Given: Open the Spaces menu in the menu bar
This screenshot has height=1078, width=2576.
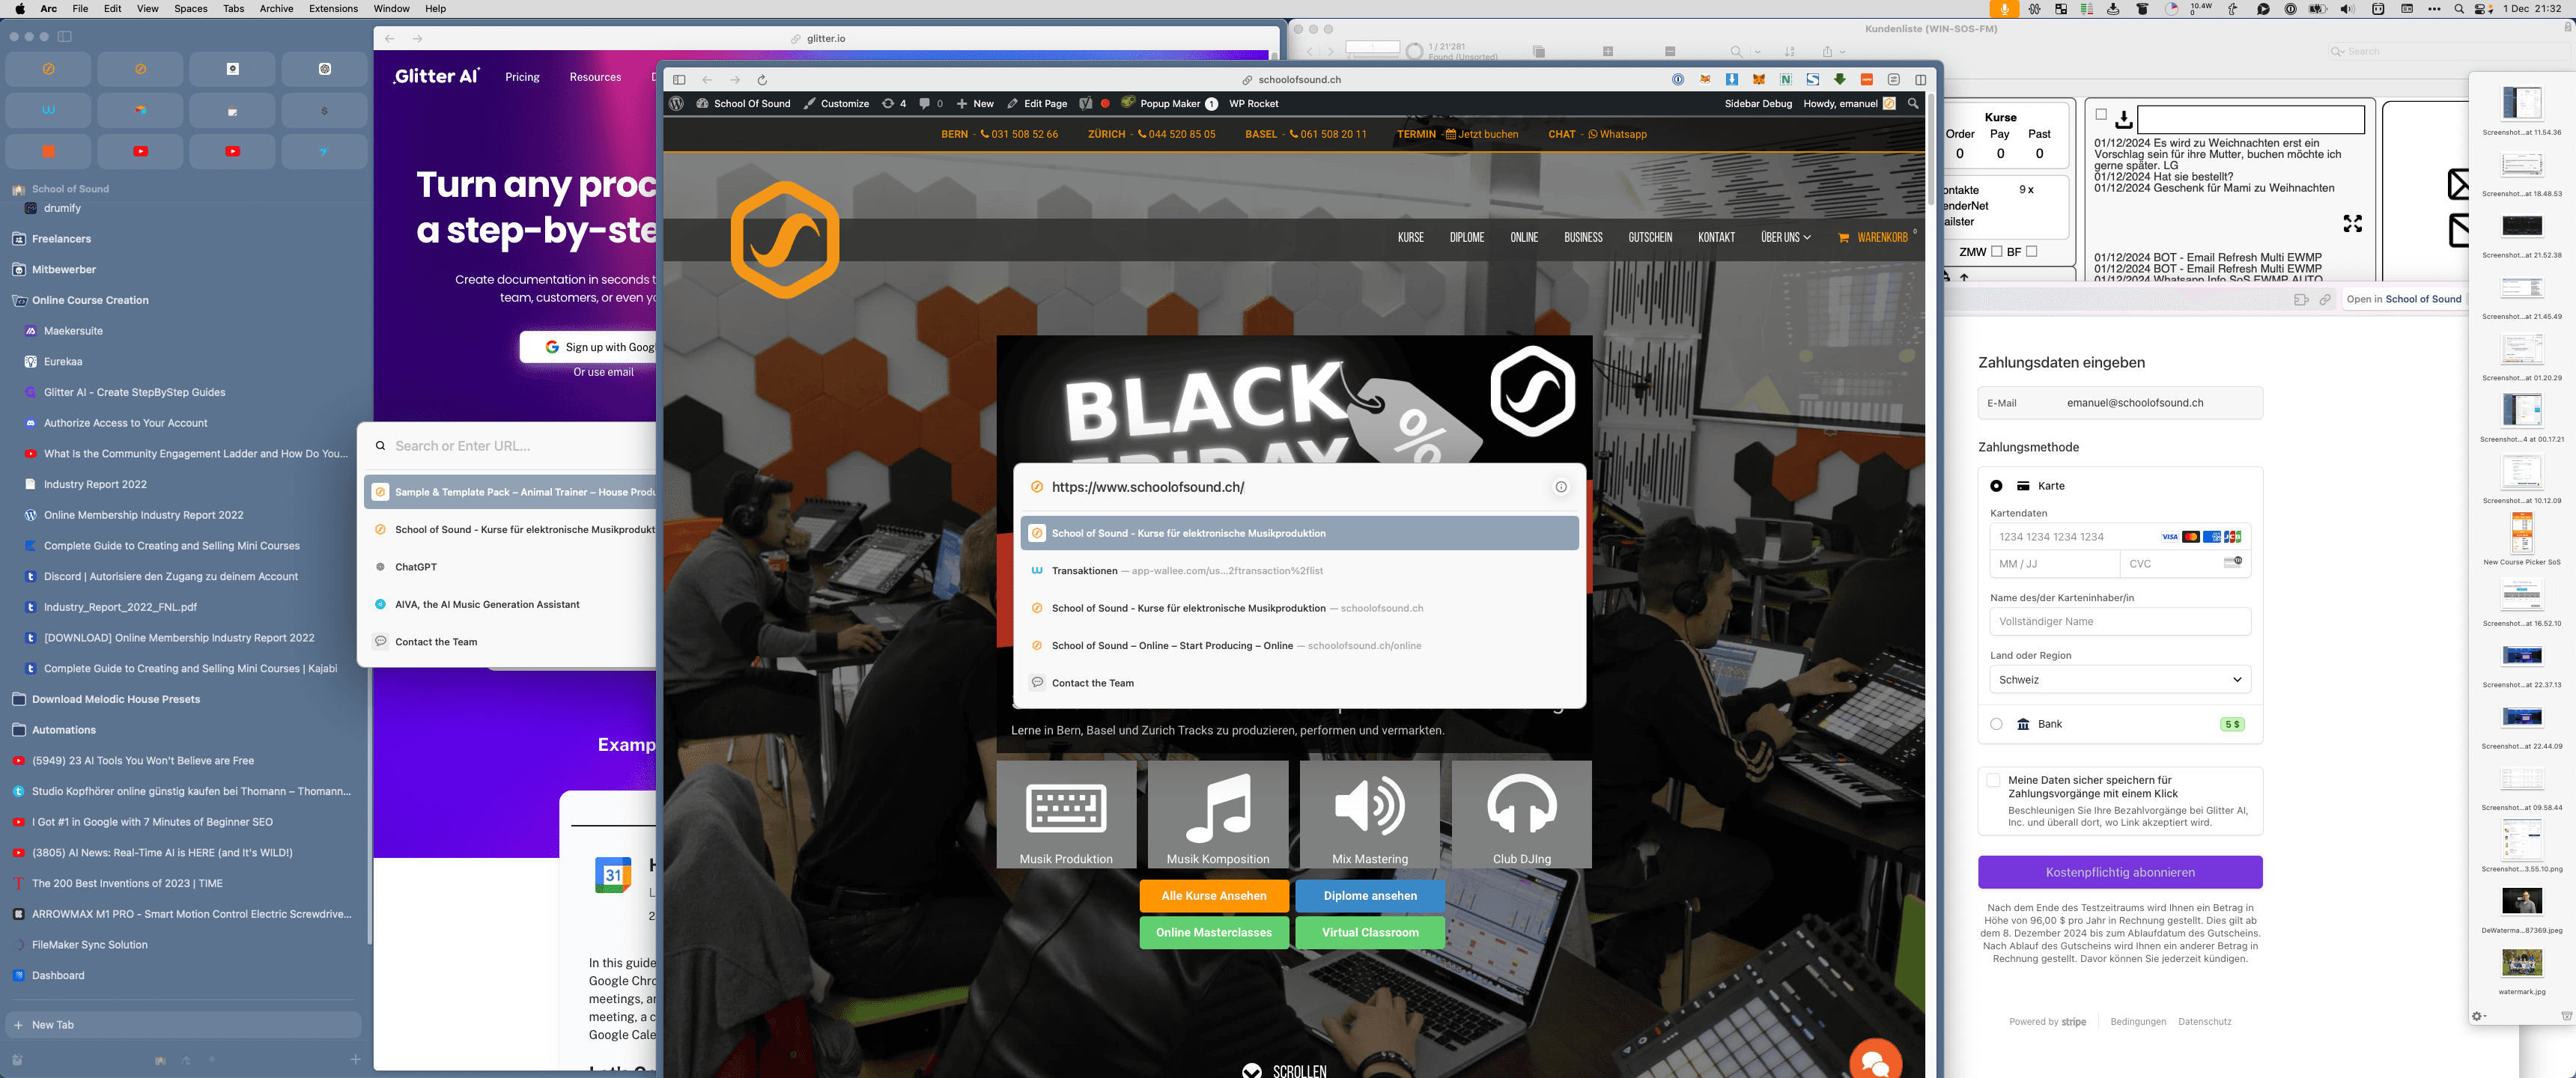Looking at the screenshot, I should coord(191,9).
